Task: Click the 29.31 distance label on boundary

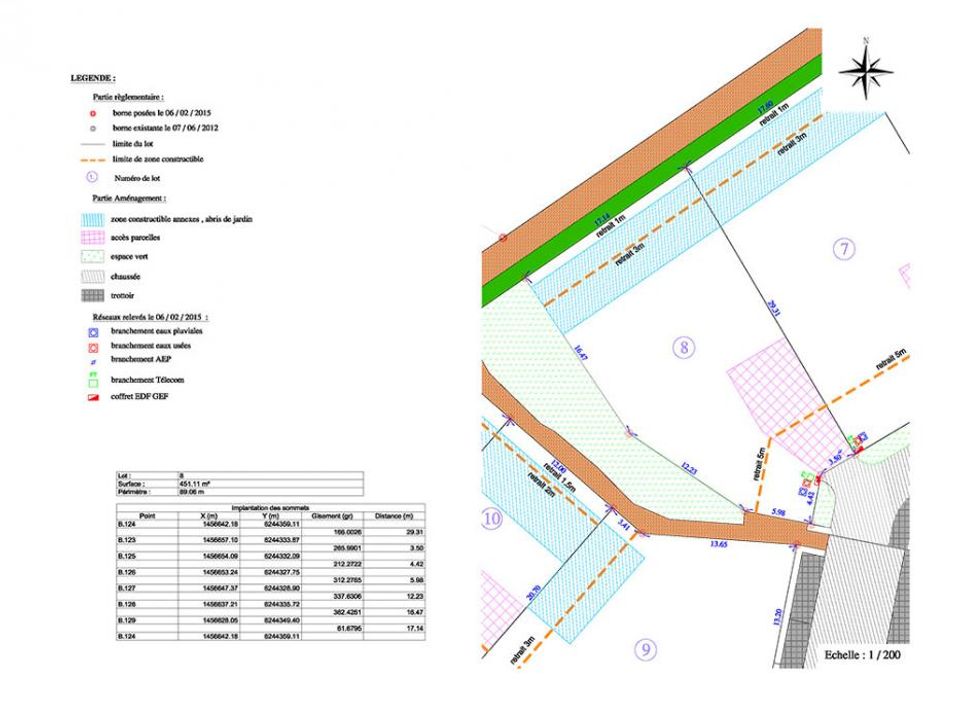Action: coord(774,308)
